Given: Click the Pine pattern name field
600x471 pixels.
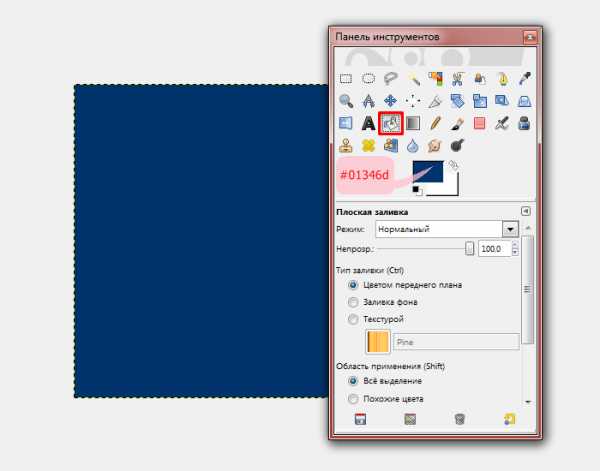Looking at the screenshot, I should tap(456, 342).
